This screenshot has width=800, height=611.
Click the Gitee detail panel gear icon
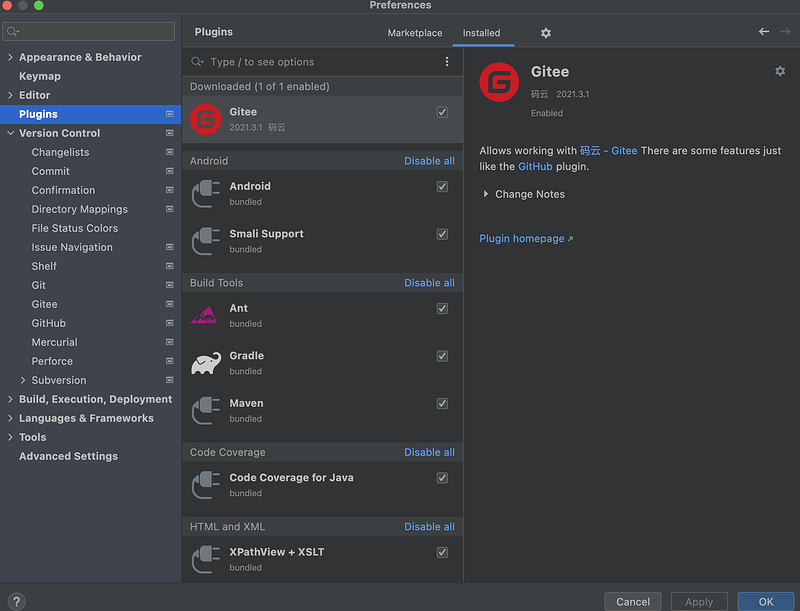tap(780, 71)
